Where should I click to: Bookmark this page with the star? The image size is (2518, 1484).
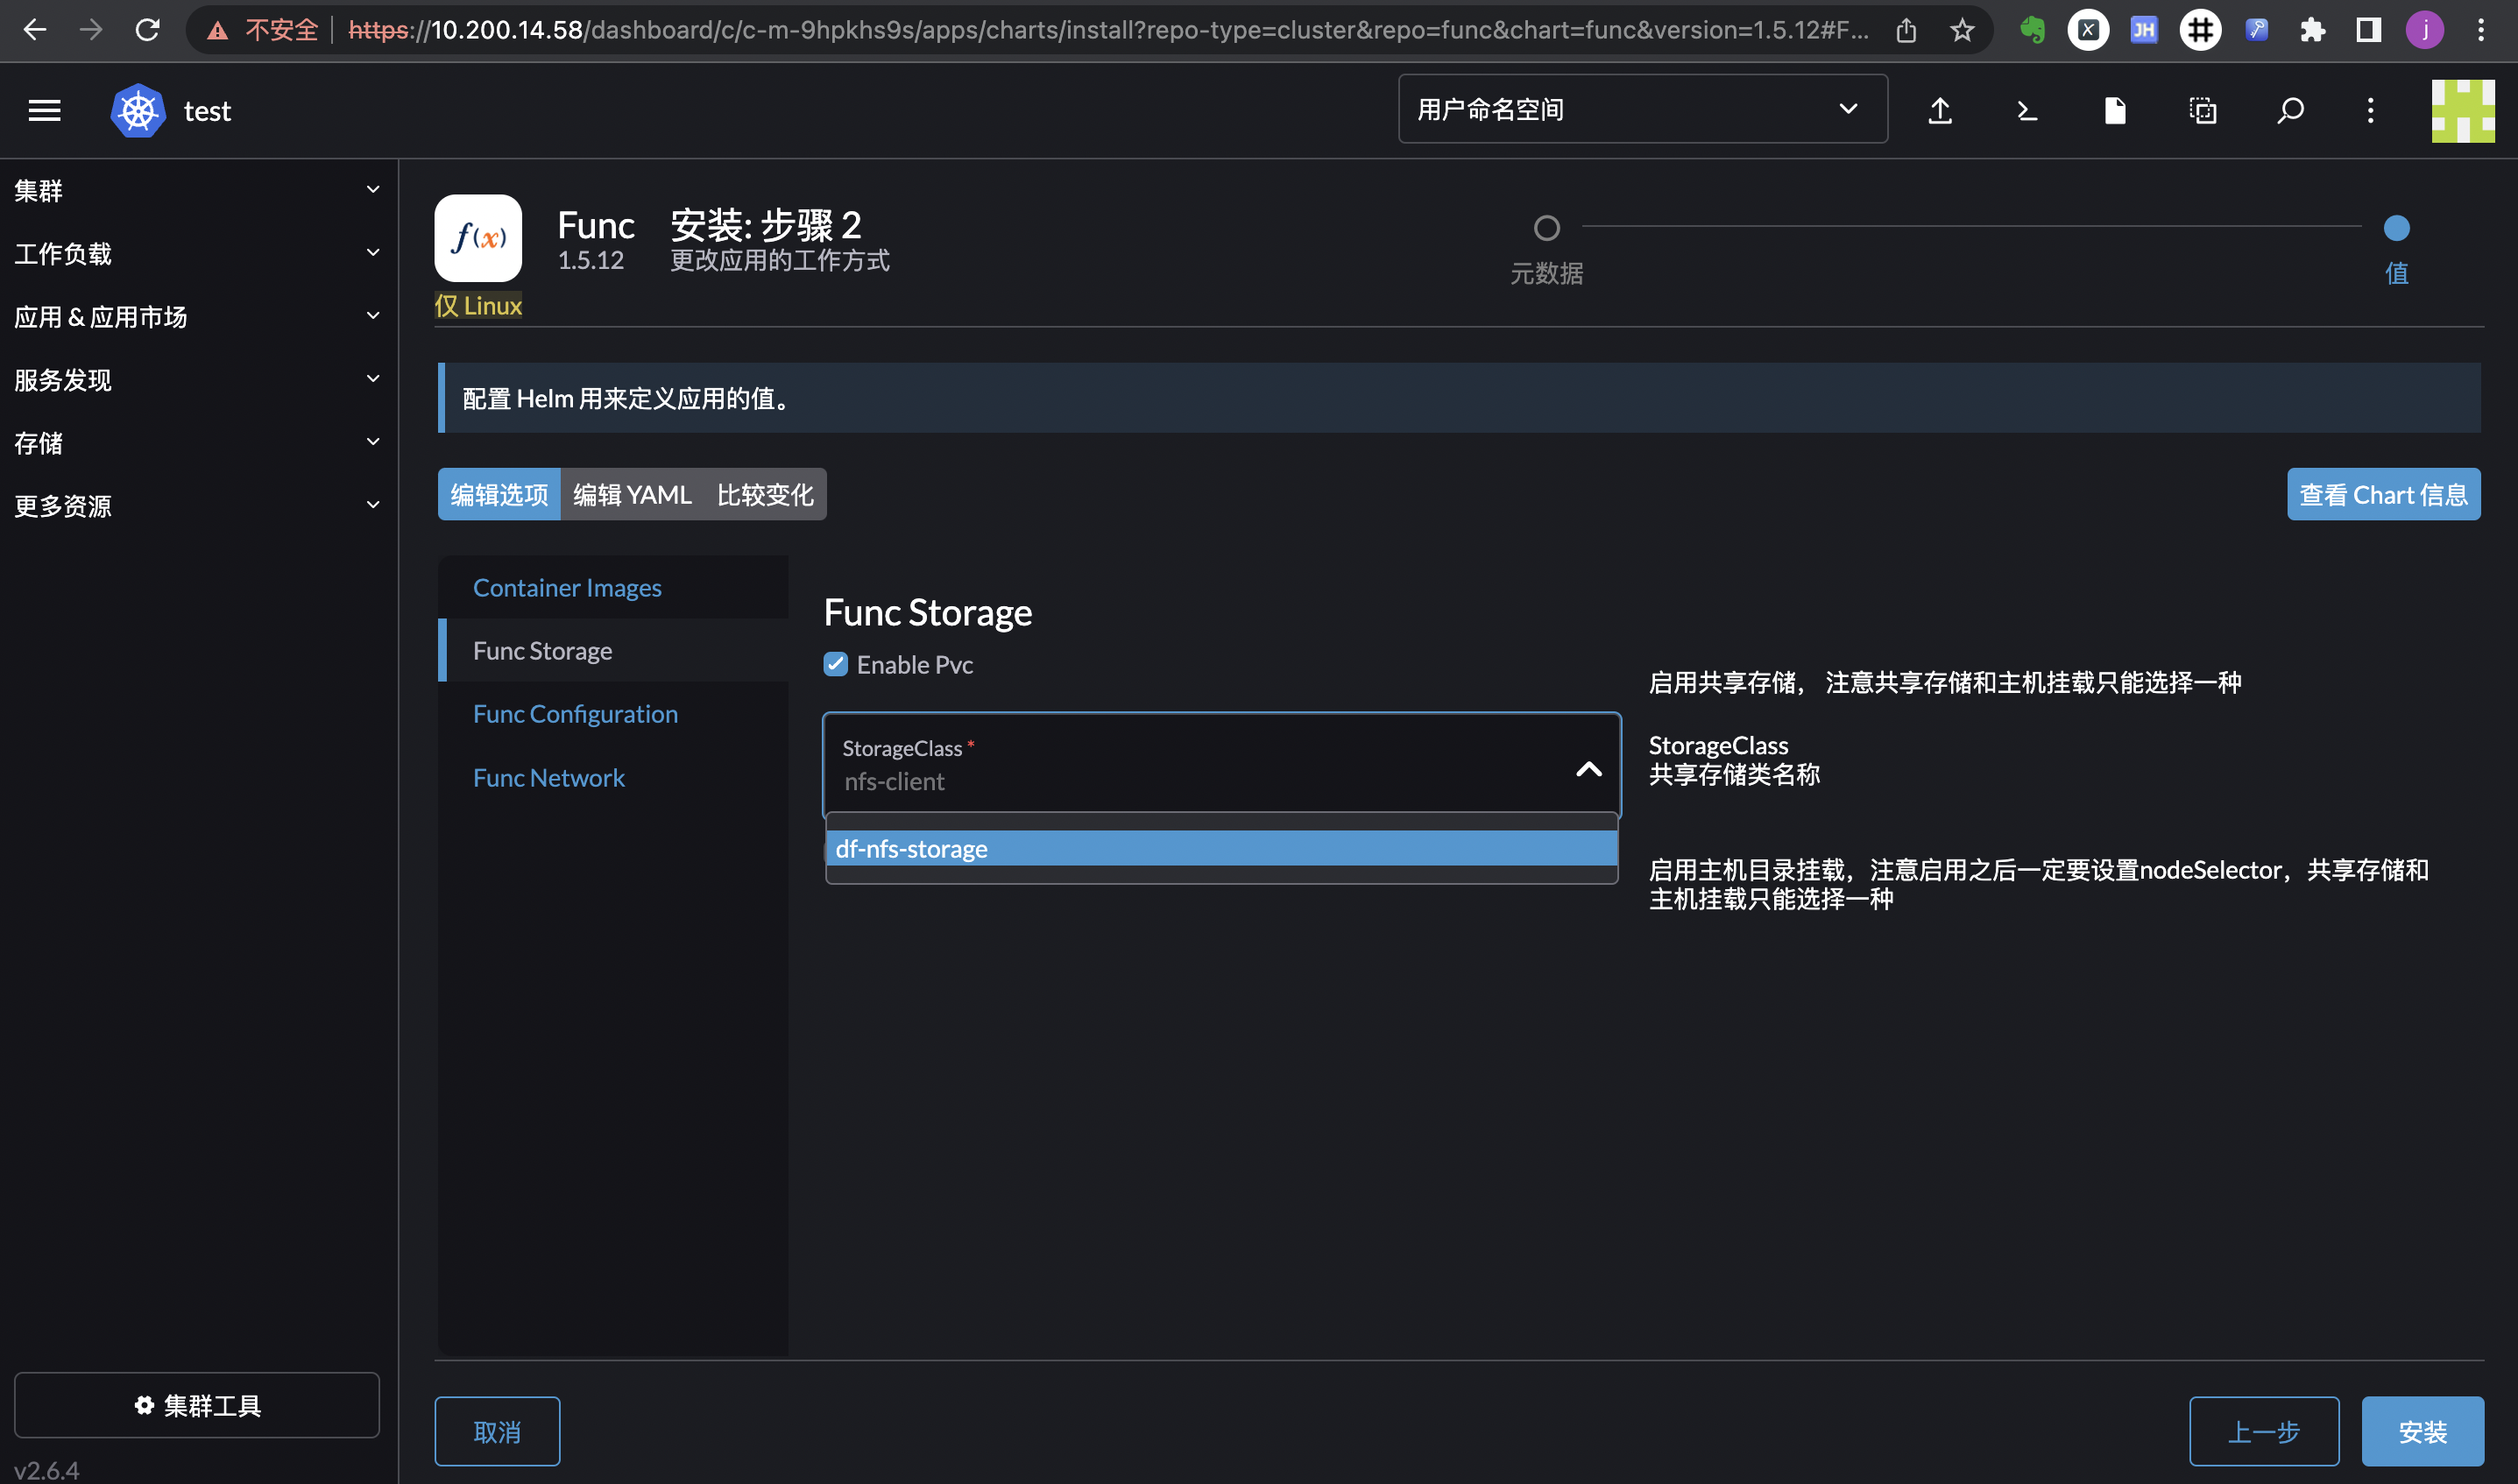coord(1962,30)
